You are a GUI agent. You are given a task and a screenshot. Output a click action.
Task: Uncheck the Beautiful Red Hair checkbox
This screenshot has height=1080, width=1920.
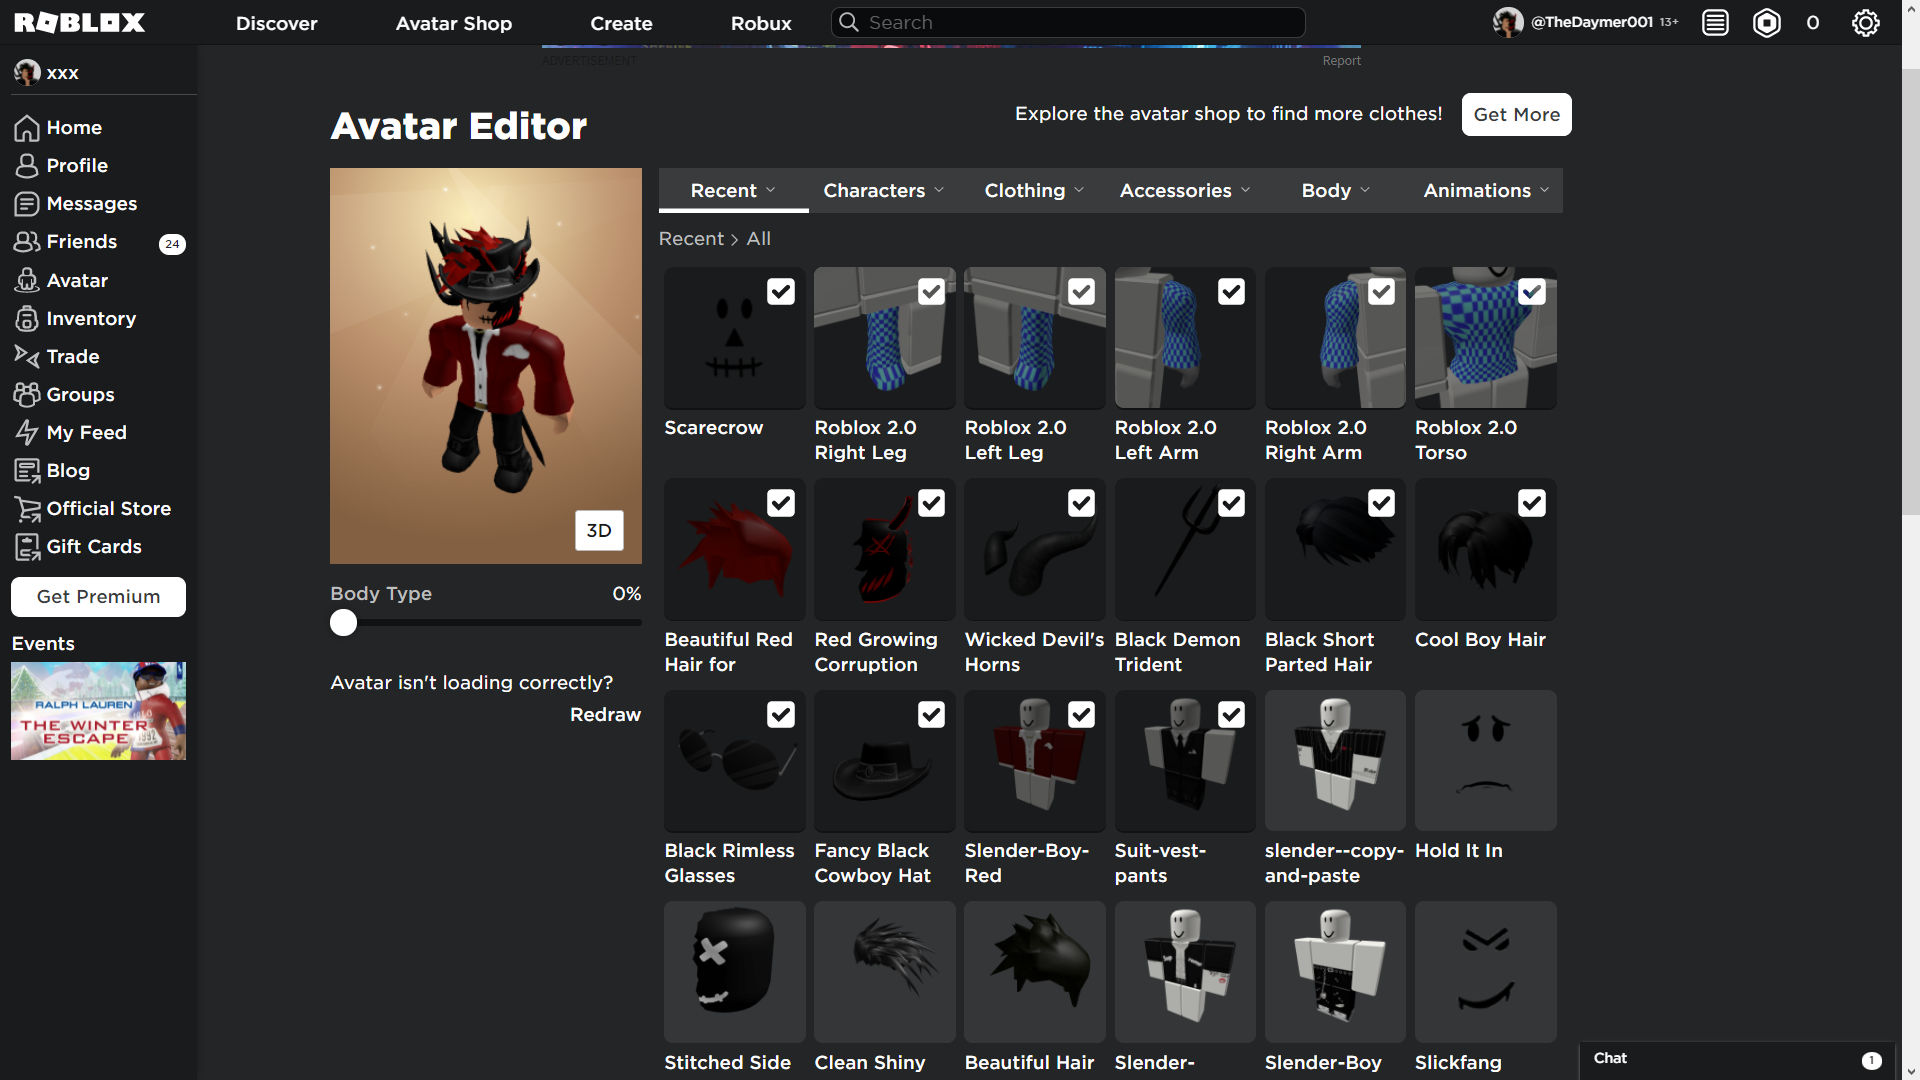click(x=781, y=503)
